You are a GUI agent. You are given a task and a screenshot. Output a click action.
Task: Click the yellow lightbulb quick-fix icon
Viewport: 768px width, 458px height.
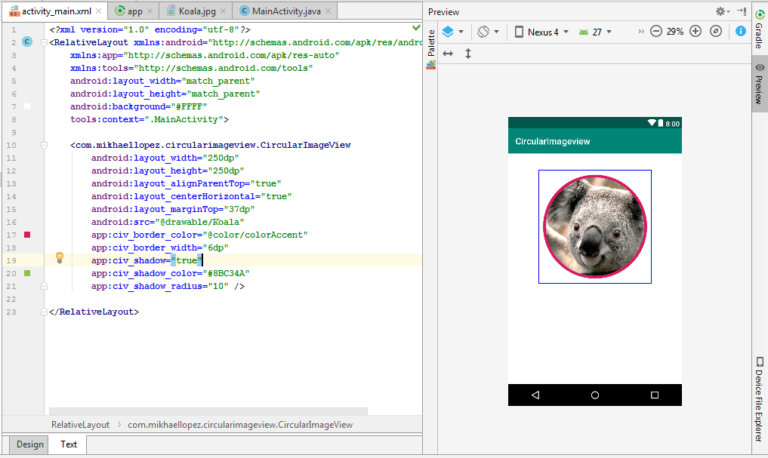pos(59,258)
